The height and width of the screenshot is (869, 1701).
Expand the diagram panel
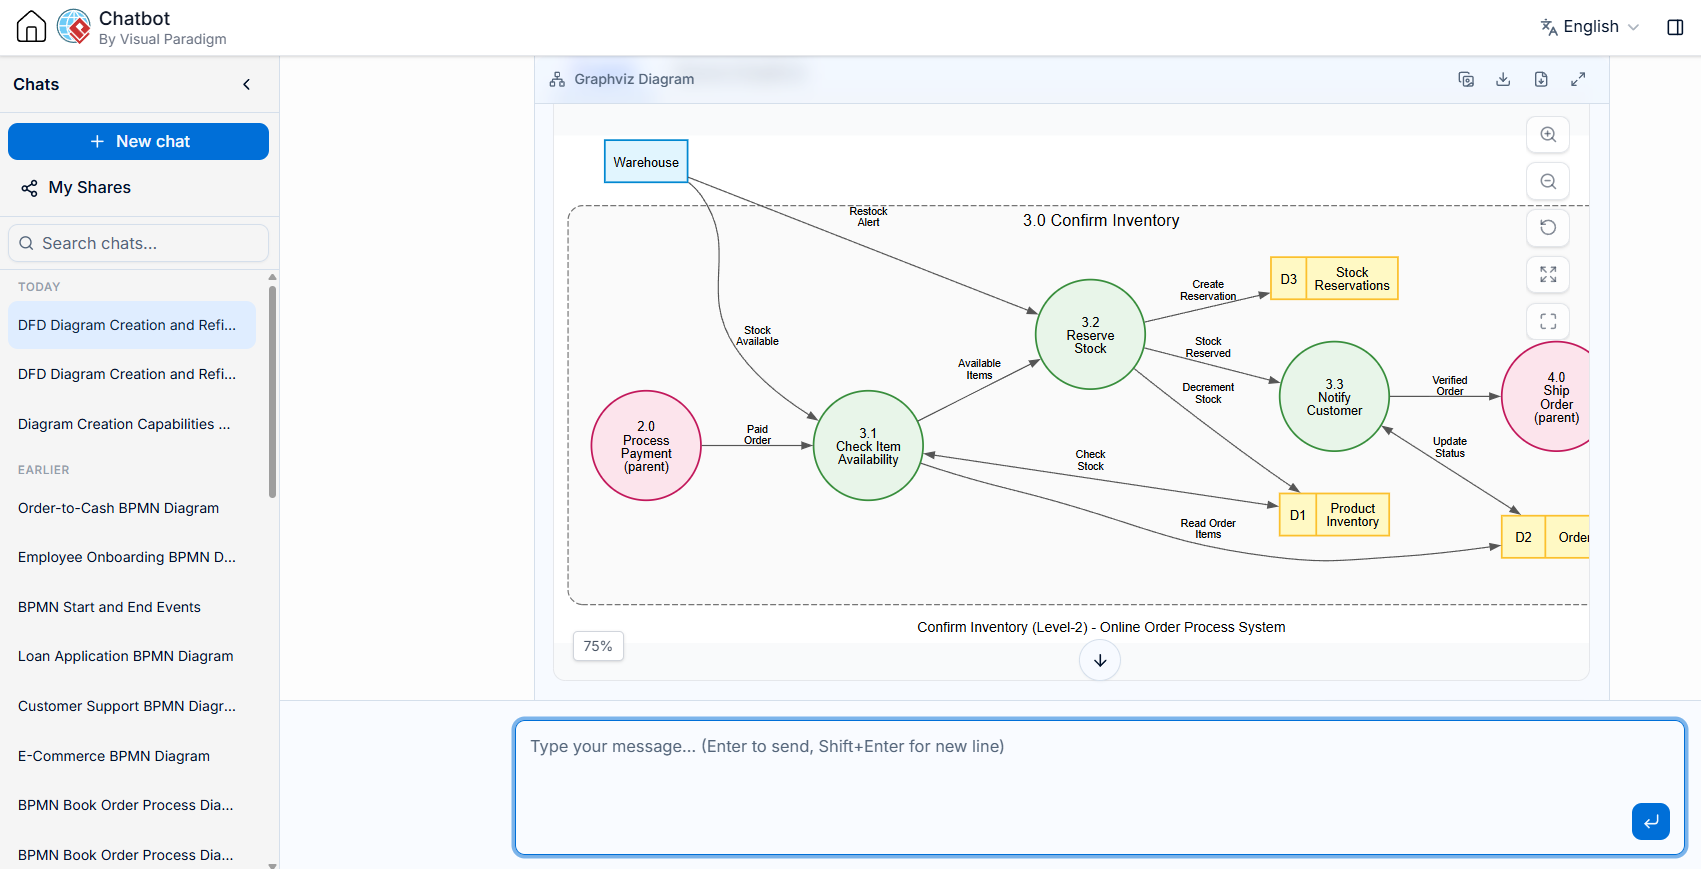(x=1578, y=79)
